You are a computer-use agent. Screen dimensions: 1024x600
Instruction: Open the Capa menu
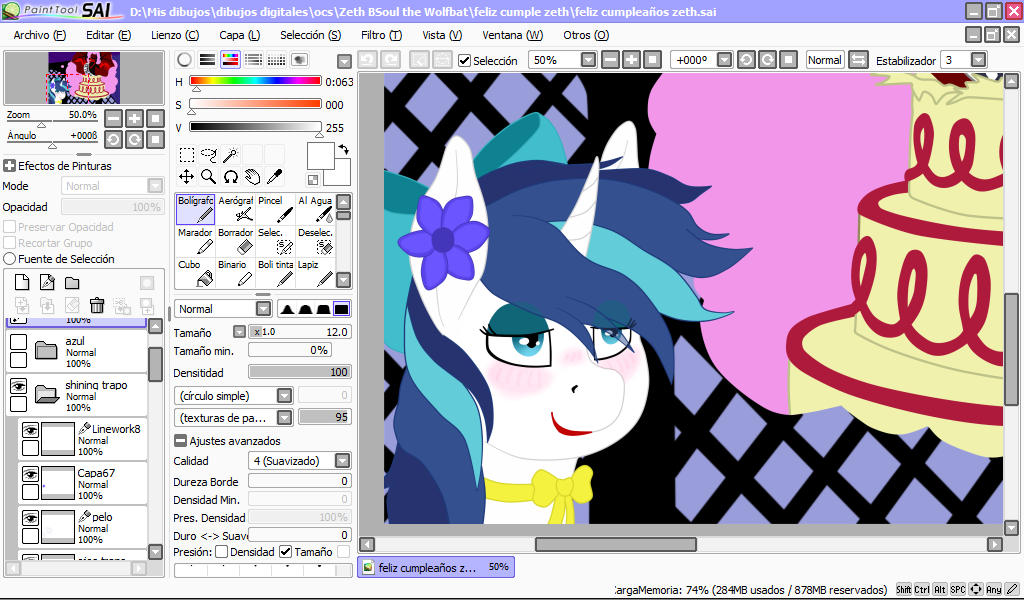[240, 35]
